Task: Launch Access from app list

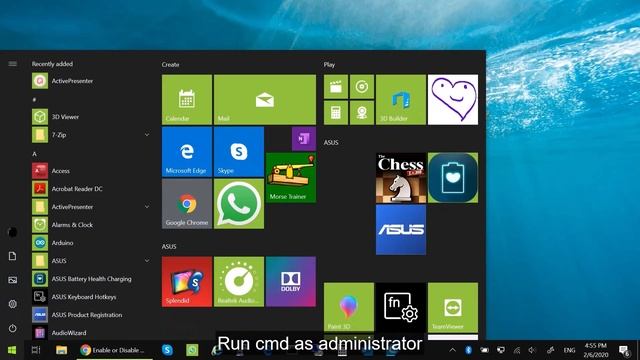Action: pyautogui.click(x=91, y=171)
